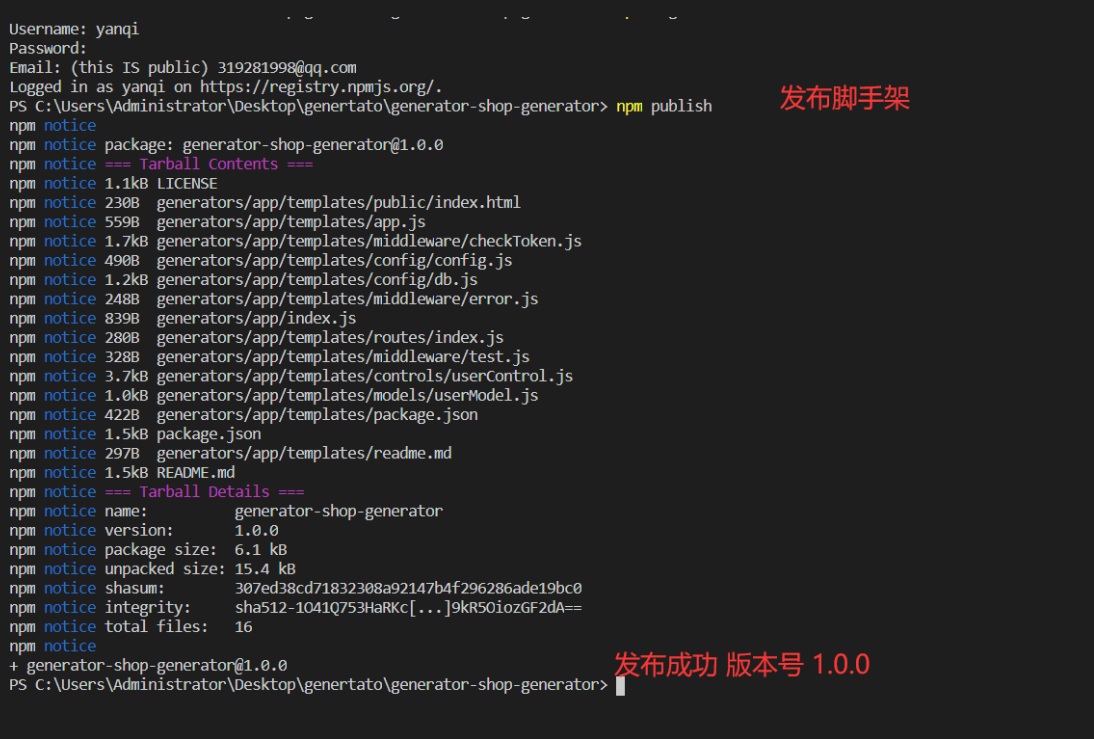Click the middleware/test.js file path
The height and width of the screenshot is (739, 1094).
point(343,357)
